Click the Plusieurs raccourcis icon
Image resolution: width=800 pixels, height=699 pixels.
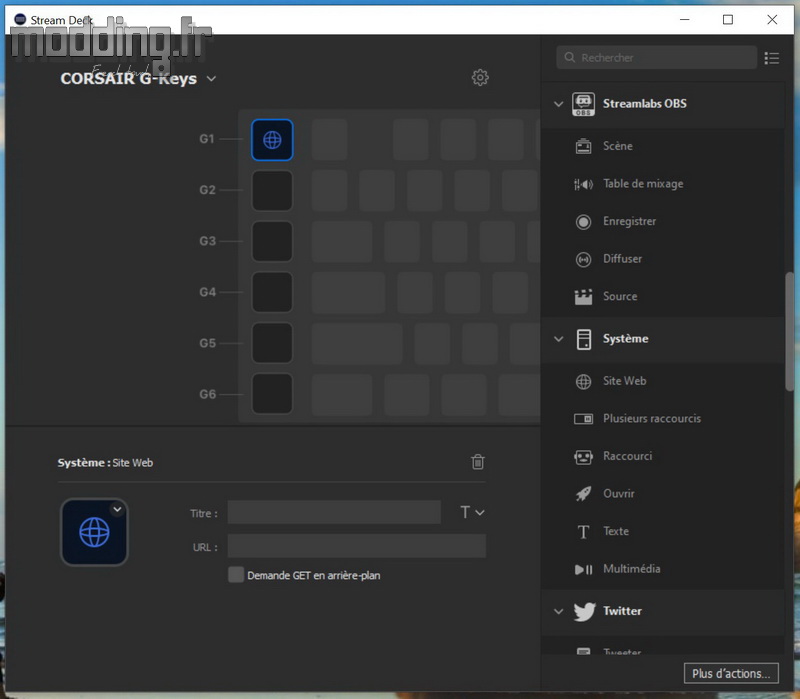coord(583,419)
